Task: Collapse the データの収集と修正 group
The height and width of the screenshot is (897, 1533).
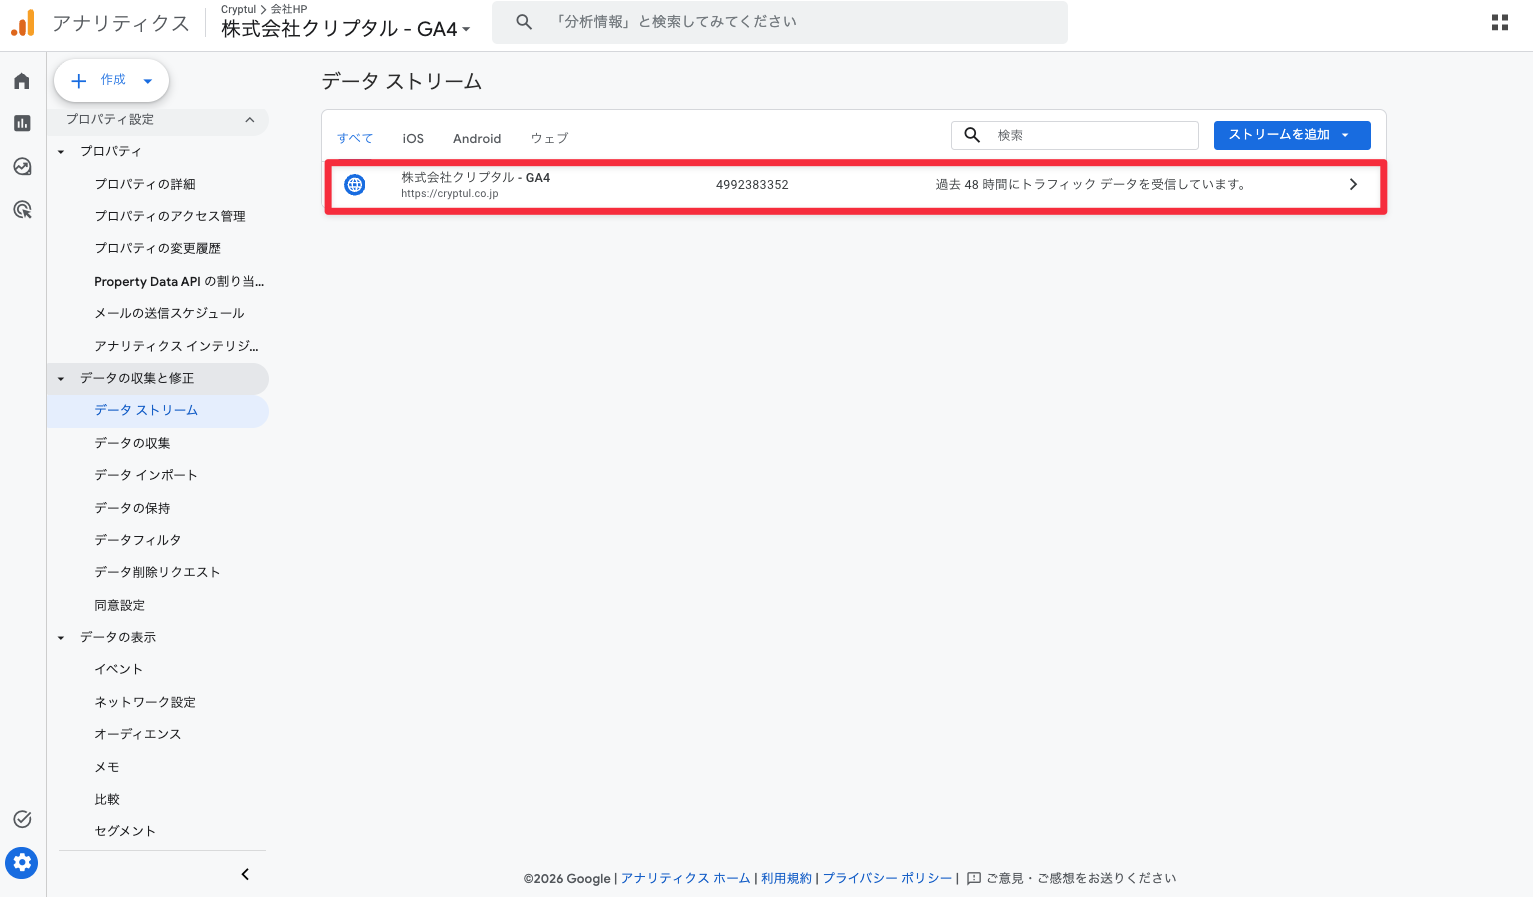Action: coord(61,379)
